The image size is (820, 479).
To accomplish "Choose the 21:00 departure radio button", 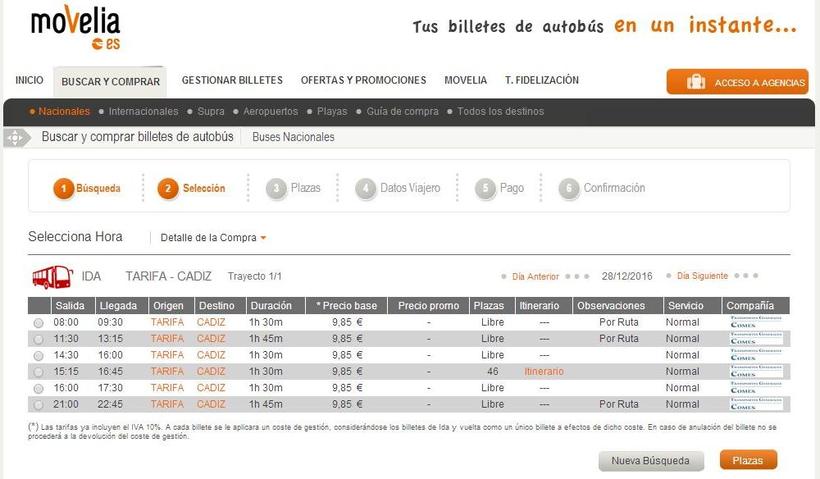I will tap(38, 405).
